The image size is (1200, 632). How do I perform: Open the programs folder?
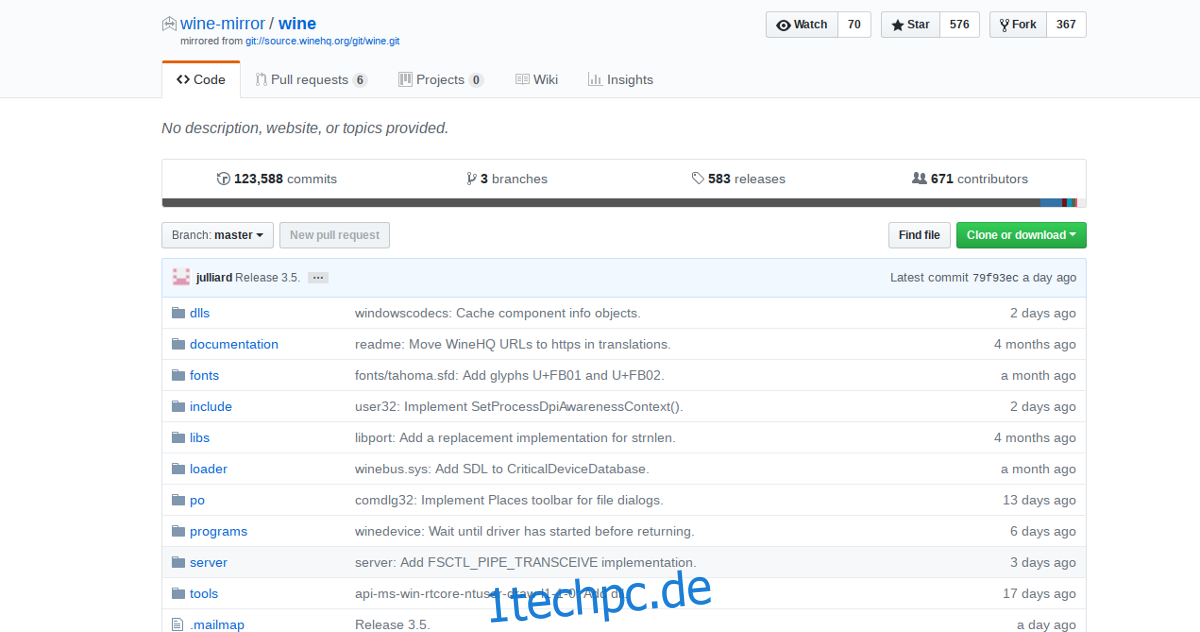point(219,531)
